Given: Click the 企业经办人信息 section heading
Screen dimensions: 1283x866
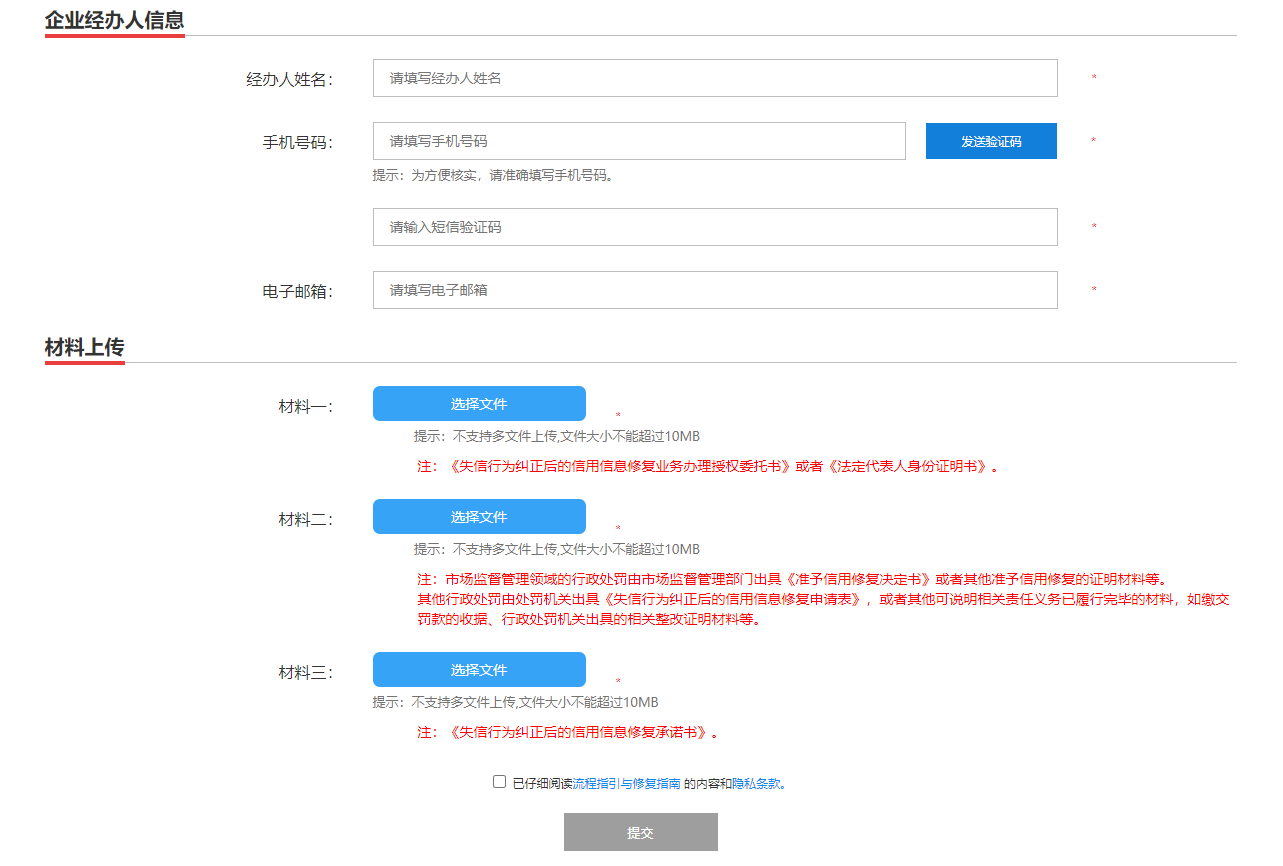Looking at the screenshot, I should coord(114,20).
